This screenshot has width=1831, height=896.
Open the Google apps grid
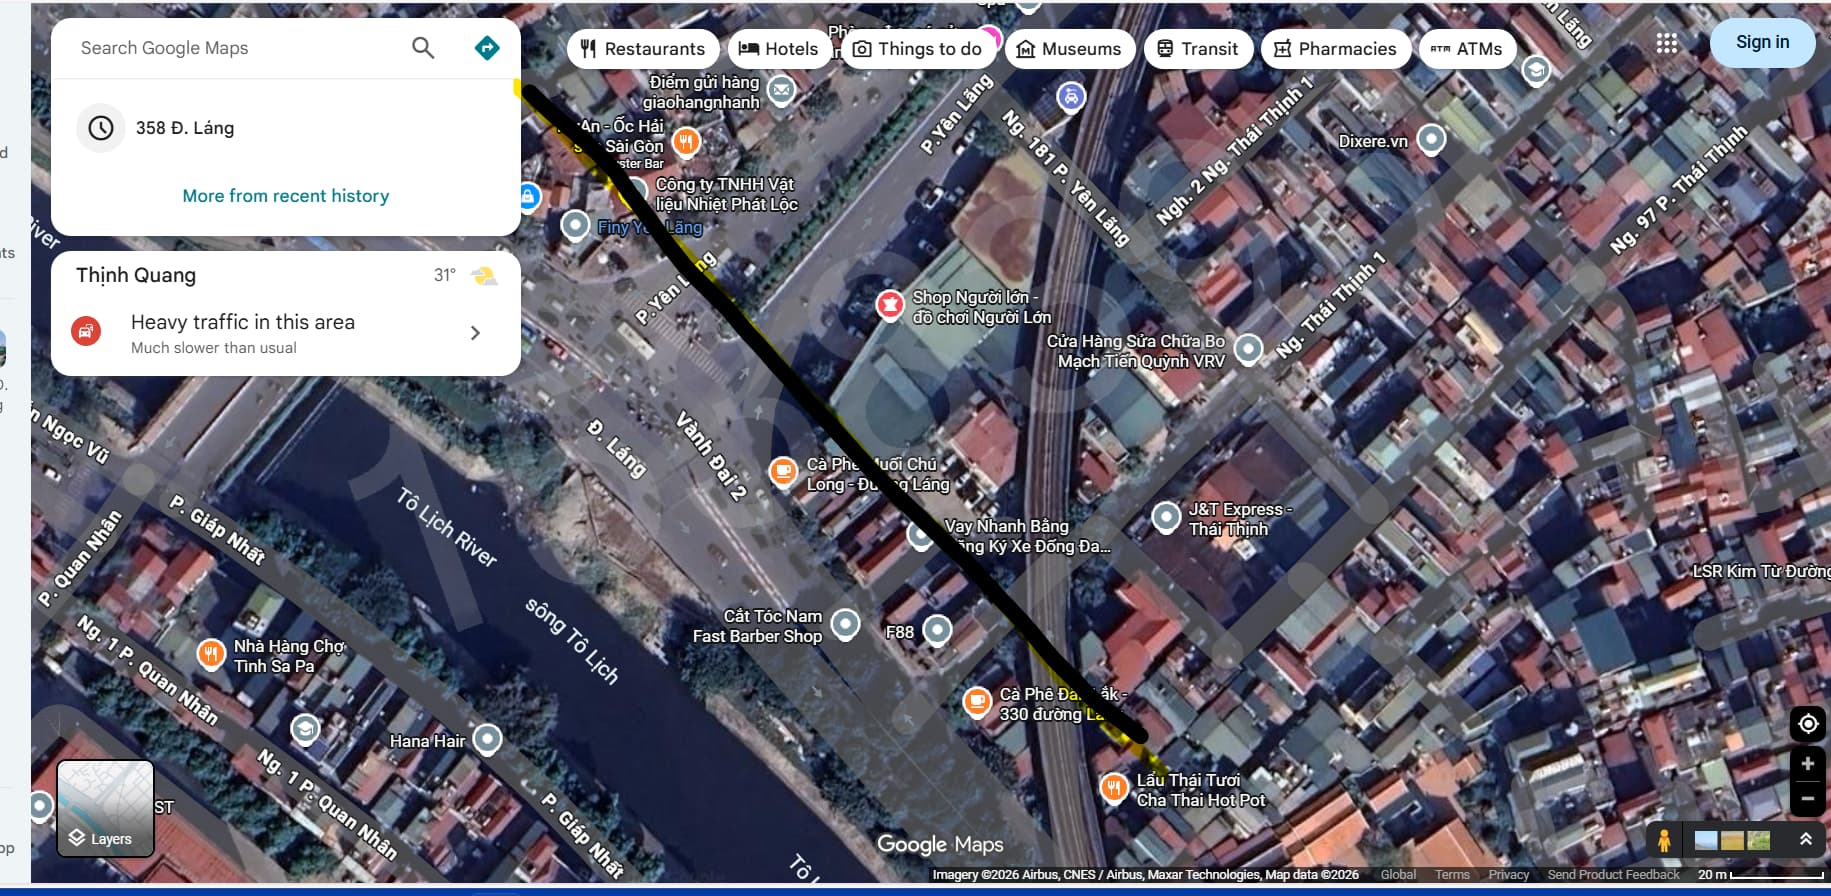point(1667,43)
